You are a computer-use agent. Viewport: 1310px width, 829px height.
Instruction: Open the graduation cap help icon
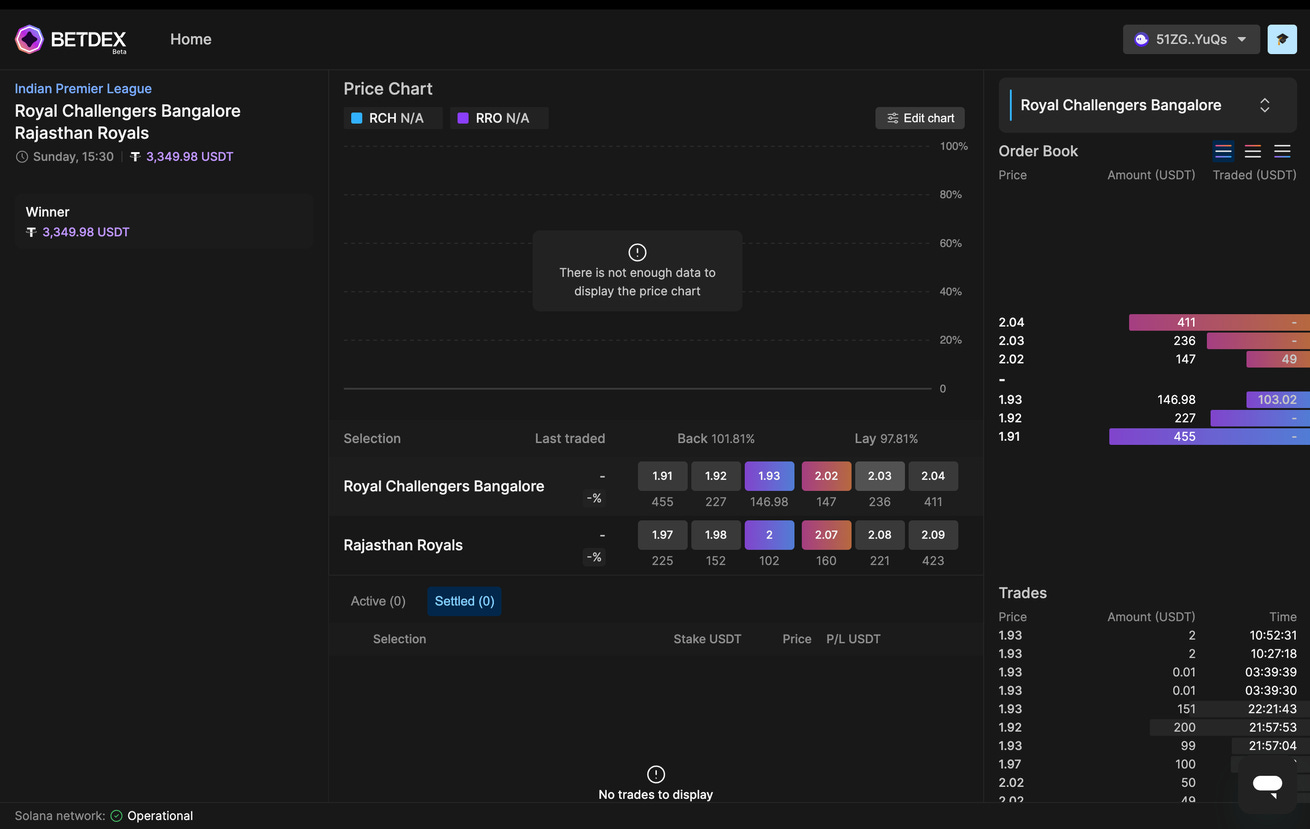pyautogui.click(x=1282, y=39)
